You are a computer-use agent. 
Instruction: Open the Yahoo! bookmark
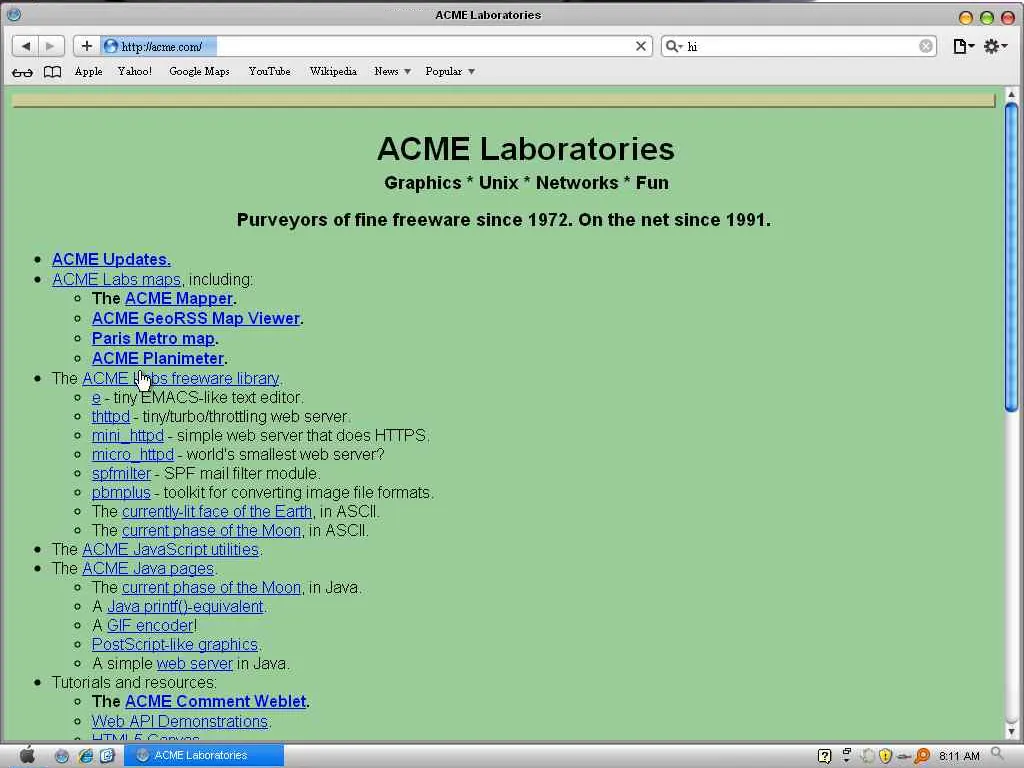click(135, 71)
